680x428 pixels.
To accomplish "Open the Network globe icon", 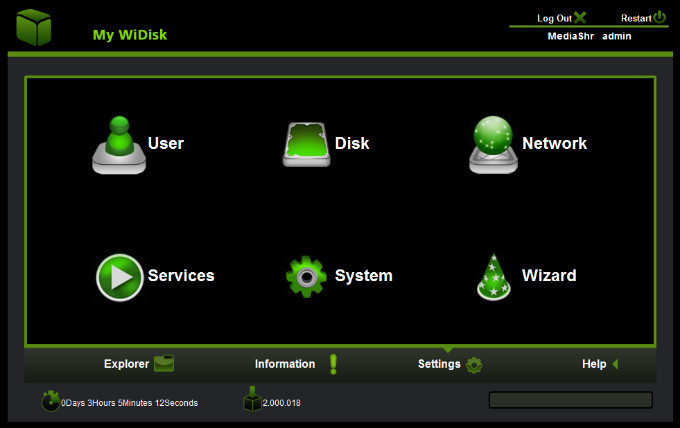I will [x=493, y=145].
